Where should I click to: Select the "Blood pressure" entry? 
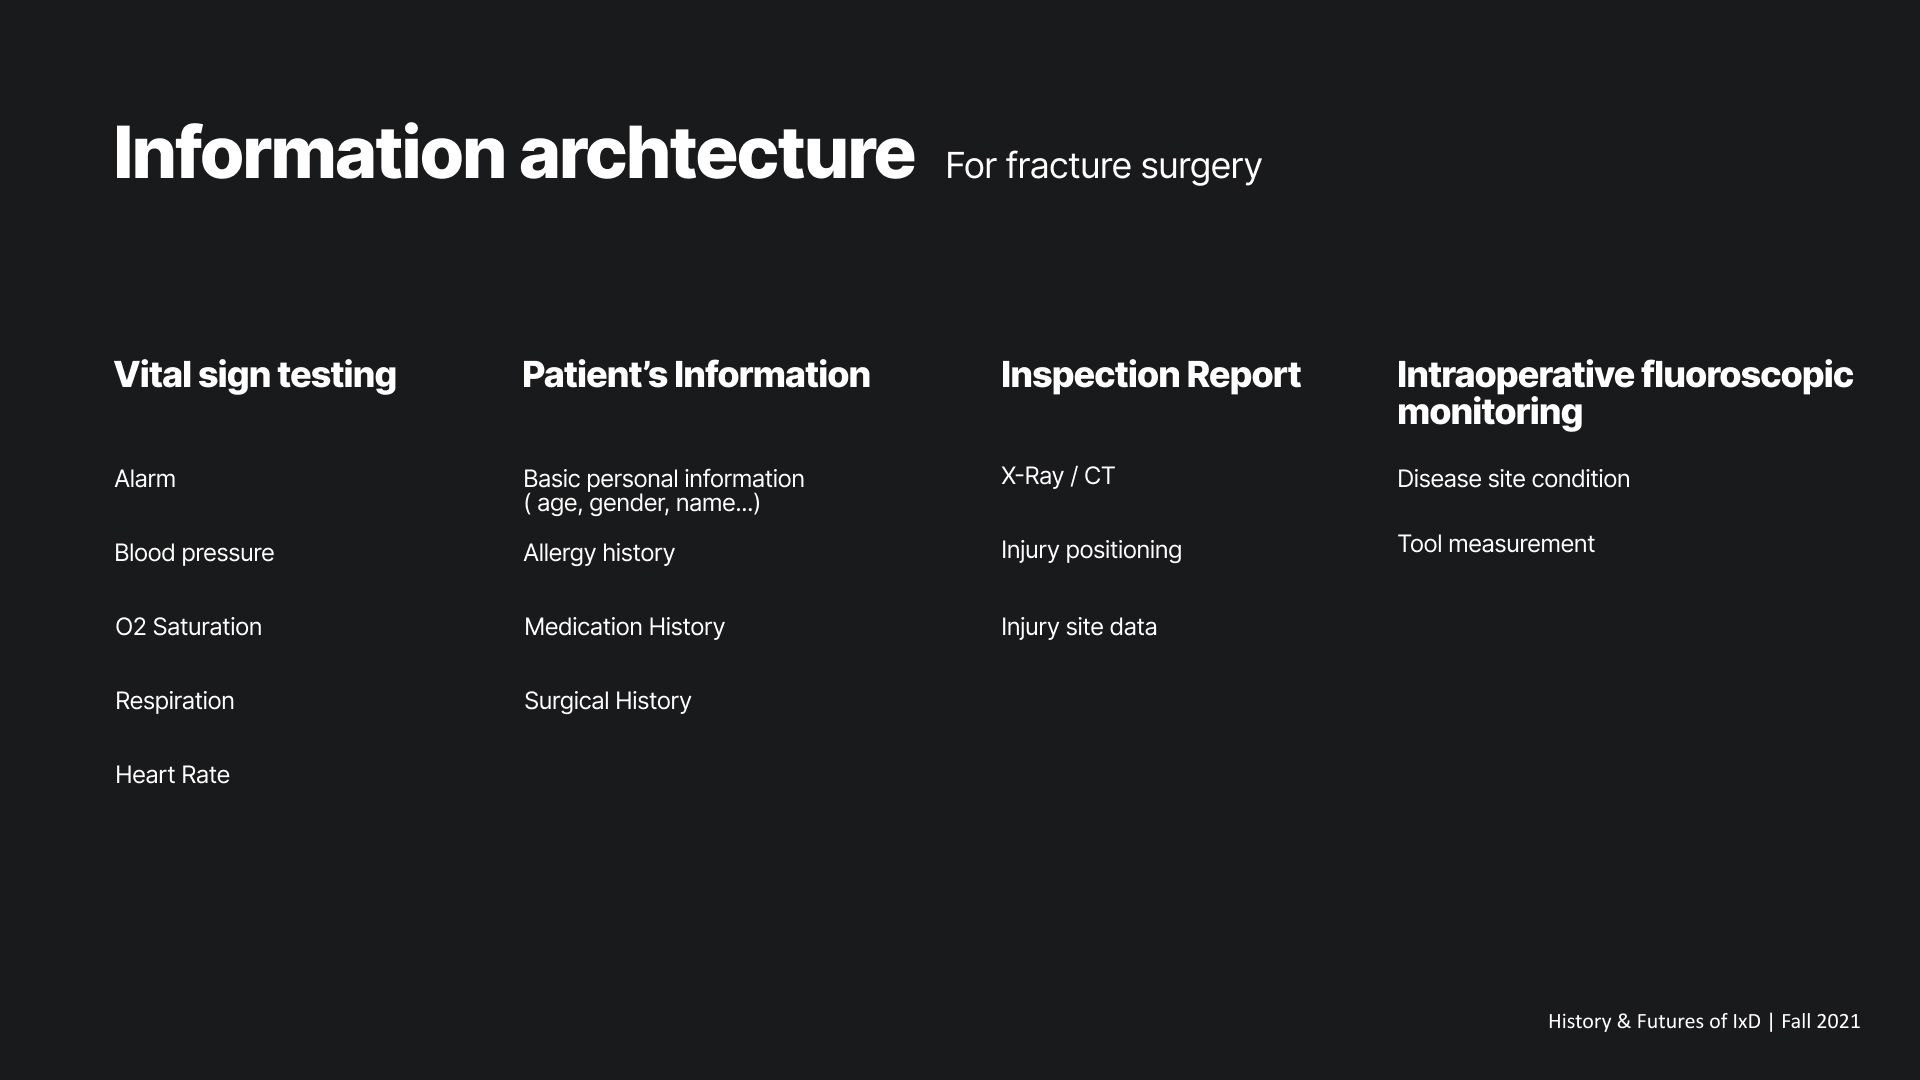tap(194, 553)
